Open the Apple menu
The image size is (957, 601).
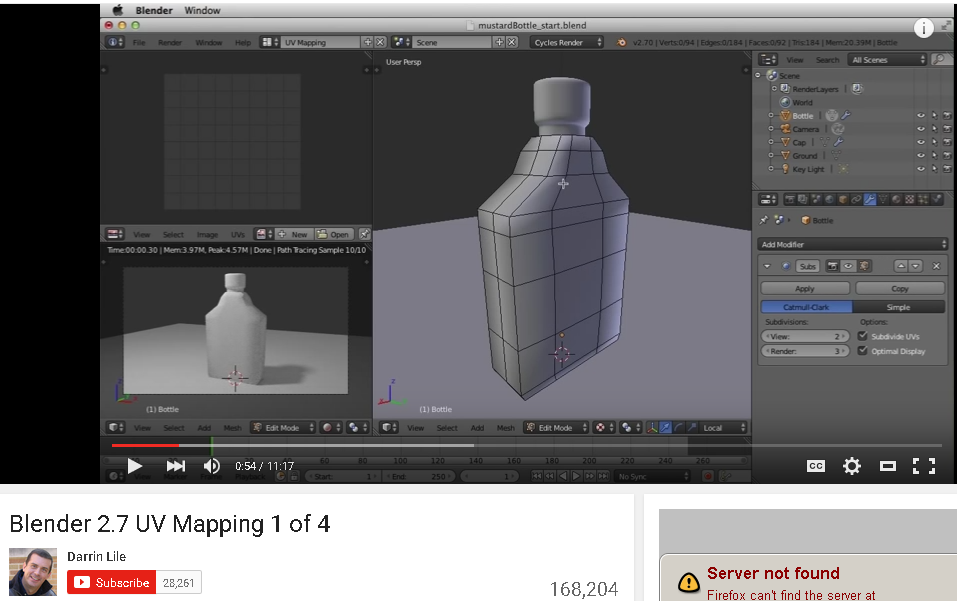(118, 10)
